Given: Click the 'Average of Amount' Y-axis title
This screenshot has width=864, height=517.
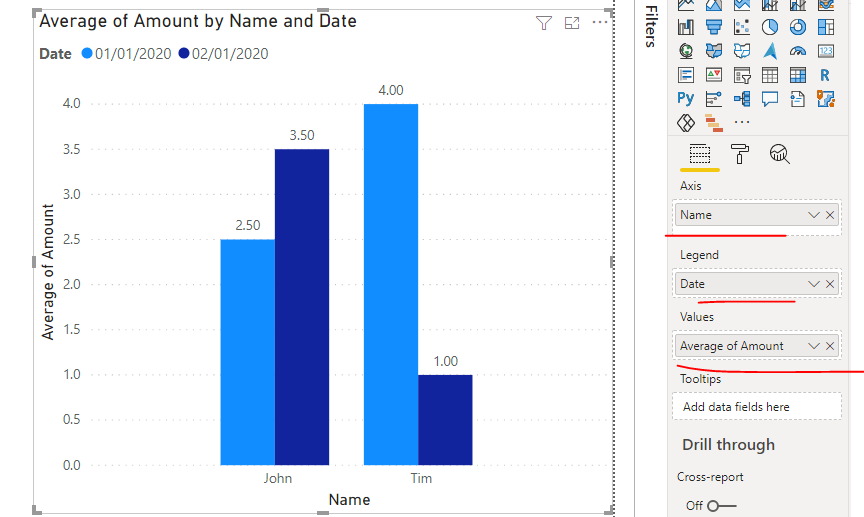Looking at the screenshot, I should tap(48, 272).
